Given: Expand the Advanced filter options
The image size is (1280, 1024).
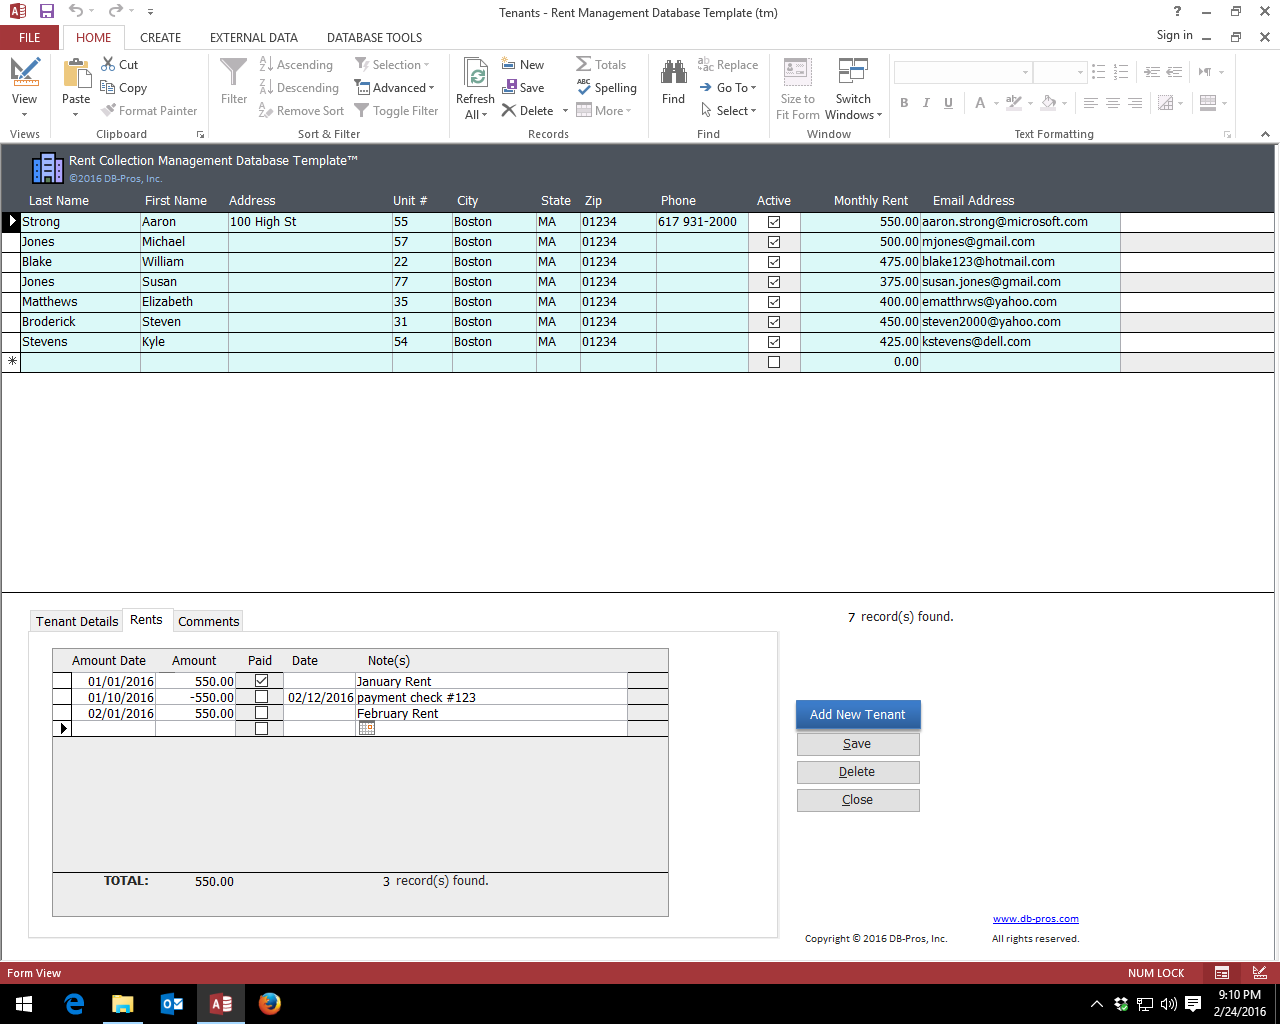Looking at the screenshot, I should 396,87.
